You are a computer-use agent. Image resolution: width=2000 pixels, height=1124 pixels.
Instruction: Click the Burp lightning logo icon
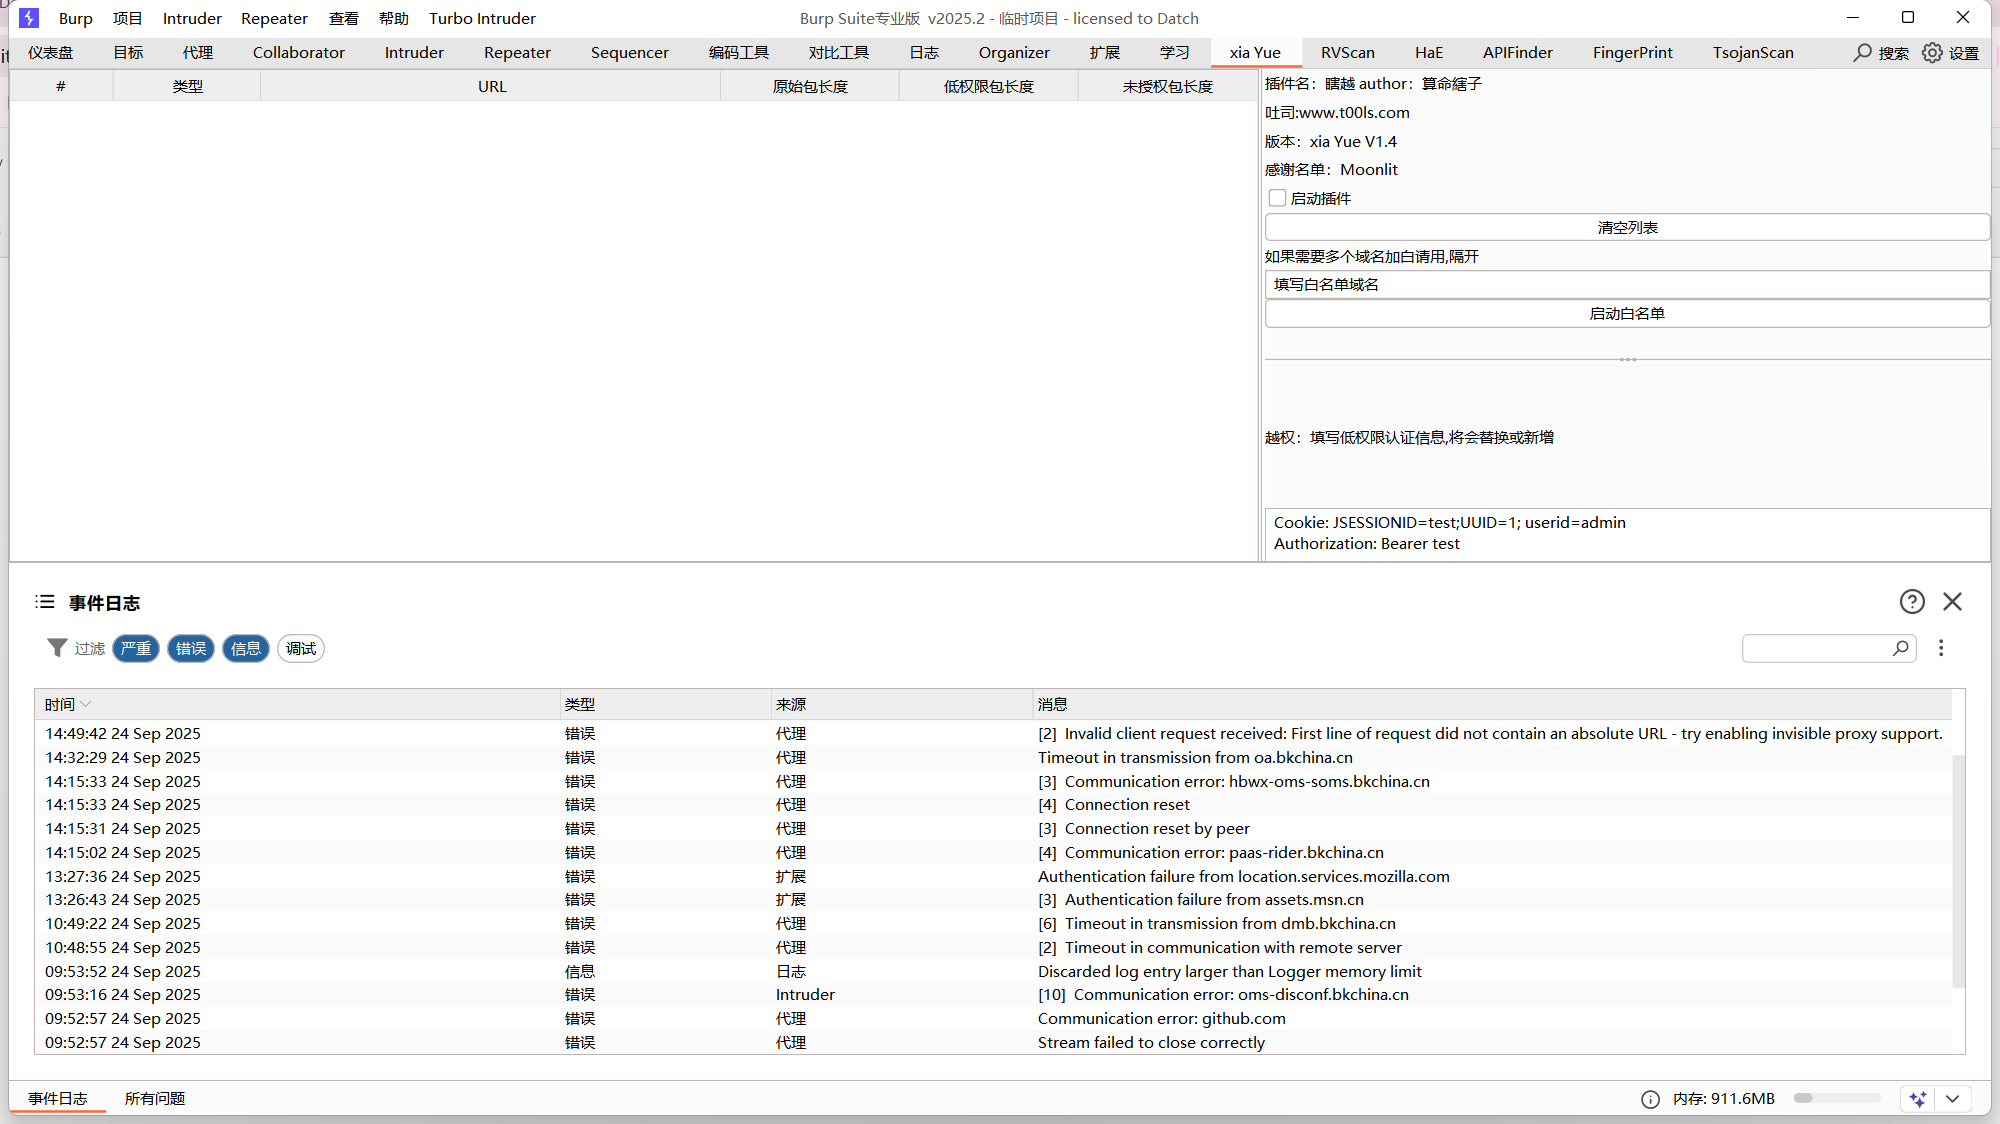click(x=29, y=18)
